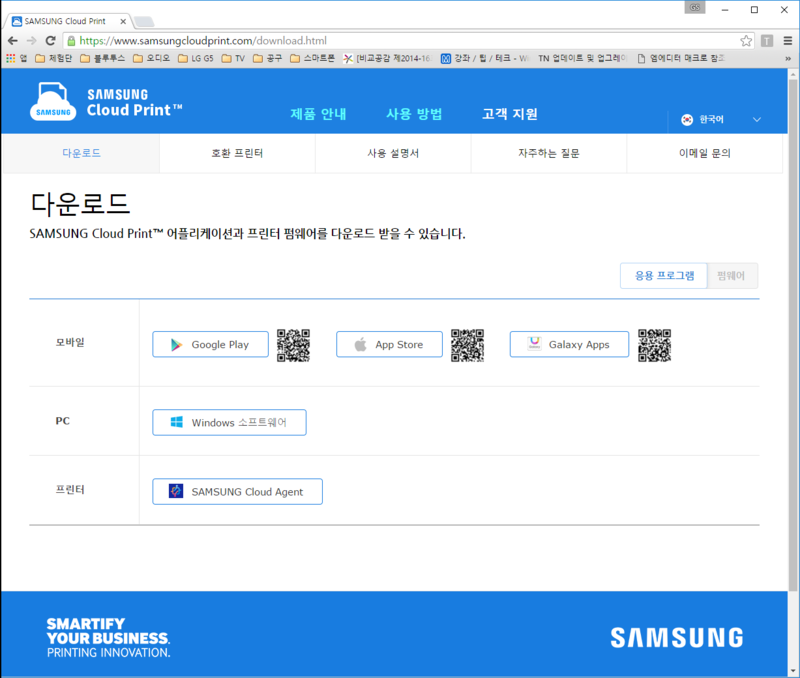Open the 강좌 / 팁 / 테크 bookmark
Image resolution: width=800 pixels, height=678 pixels.
pos(485,59)
